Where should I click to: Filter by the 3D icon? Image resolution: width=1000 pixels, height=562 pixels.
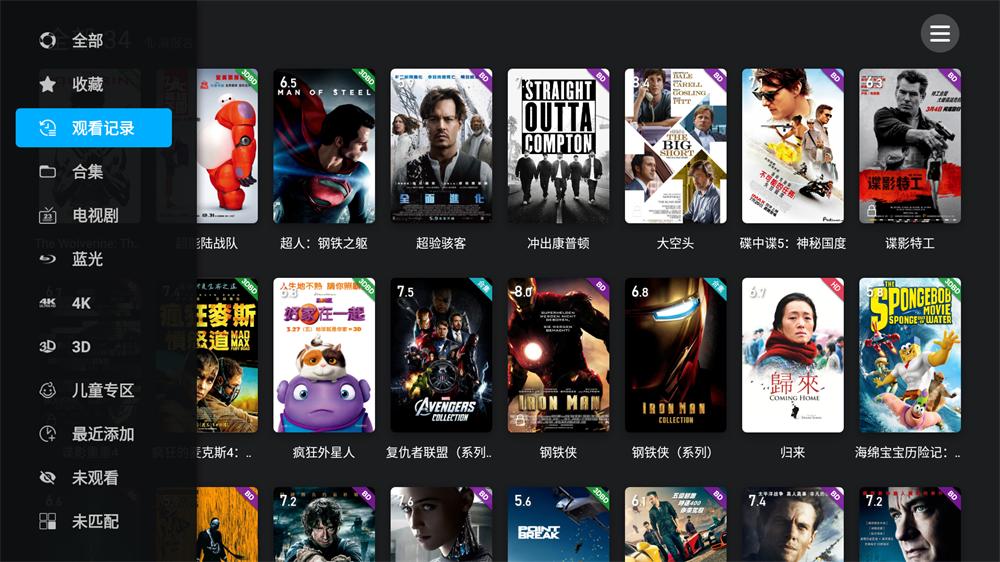pos(48,346)
